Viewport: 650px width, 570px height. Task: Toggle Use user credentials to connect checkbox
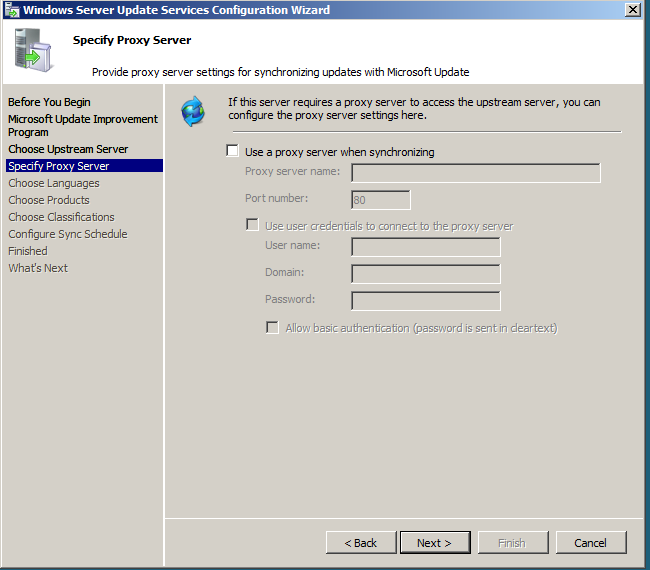[252, 225]
